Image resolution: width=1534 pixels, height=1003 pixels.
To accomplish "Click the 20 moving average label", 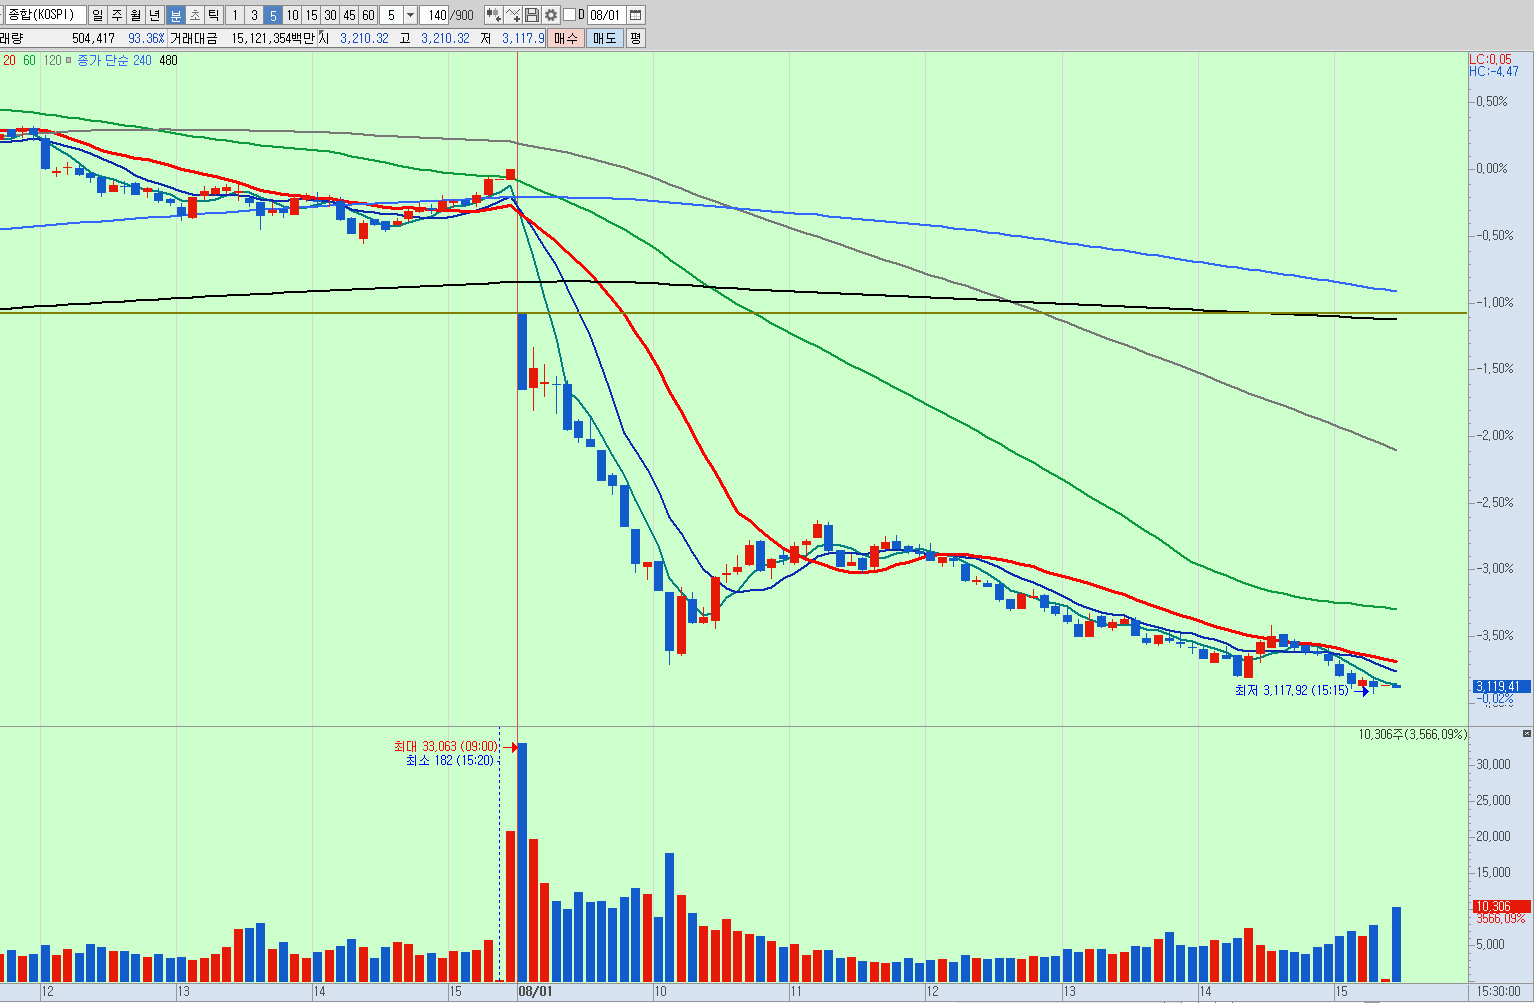I will point(9,60).
